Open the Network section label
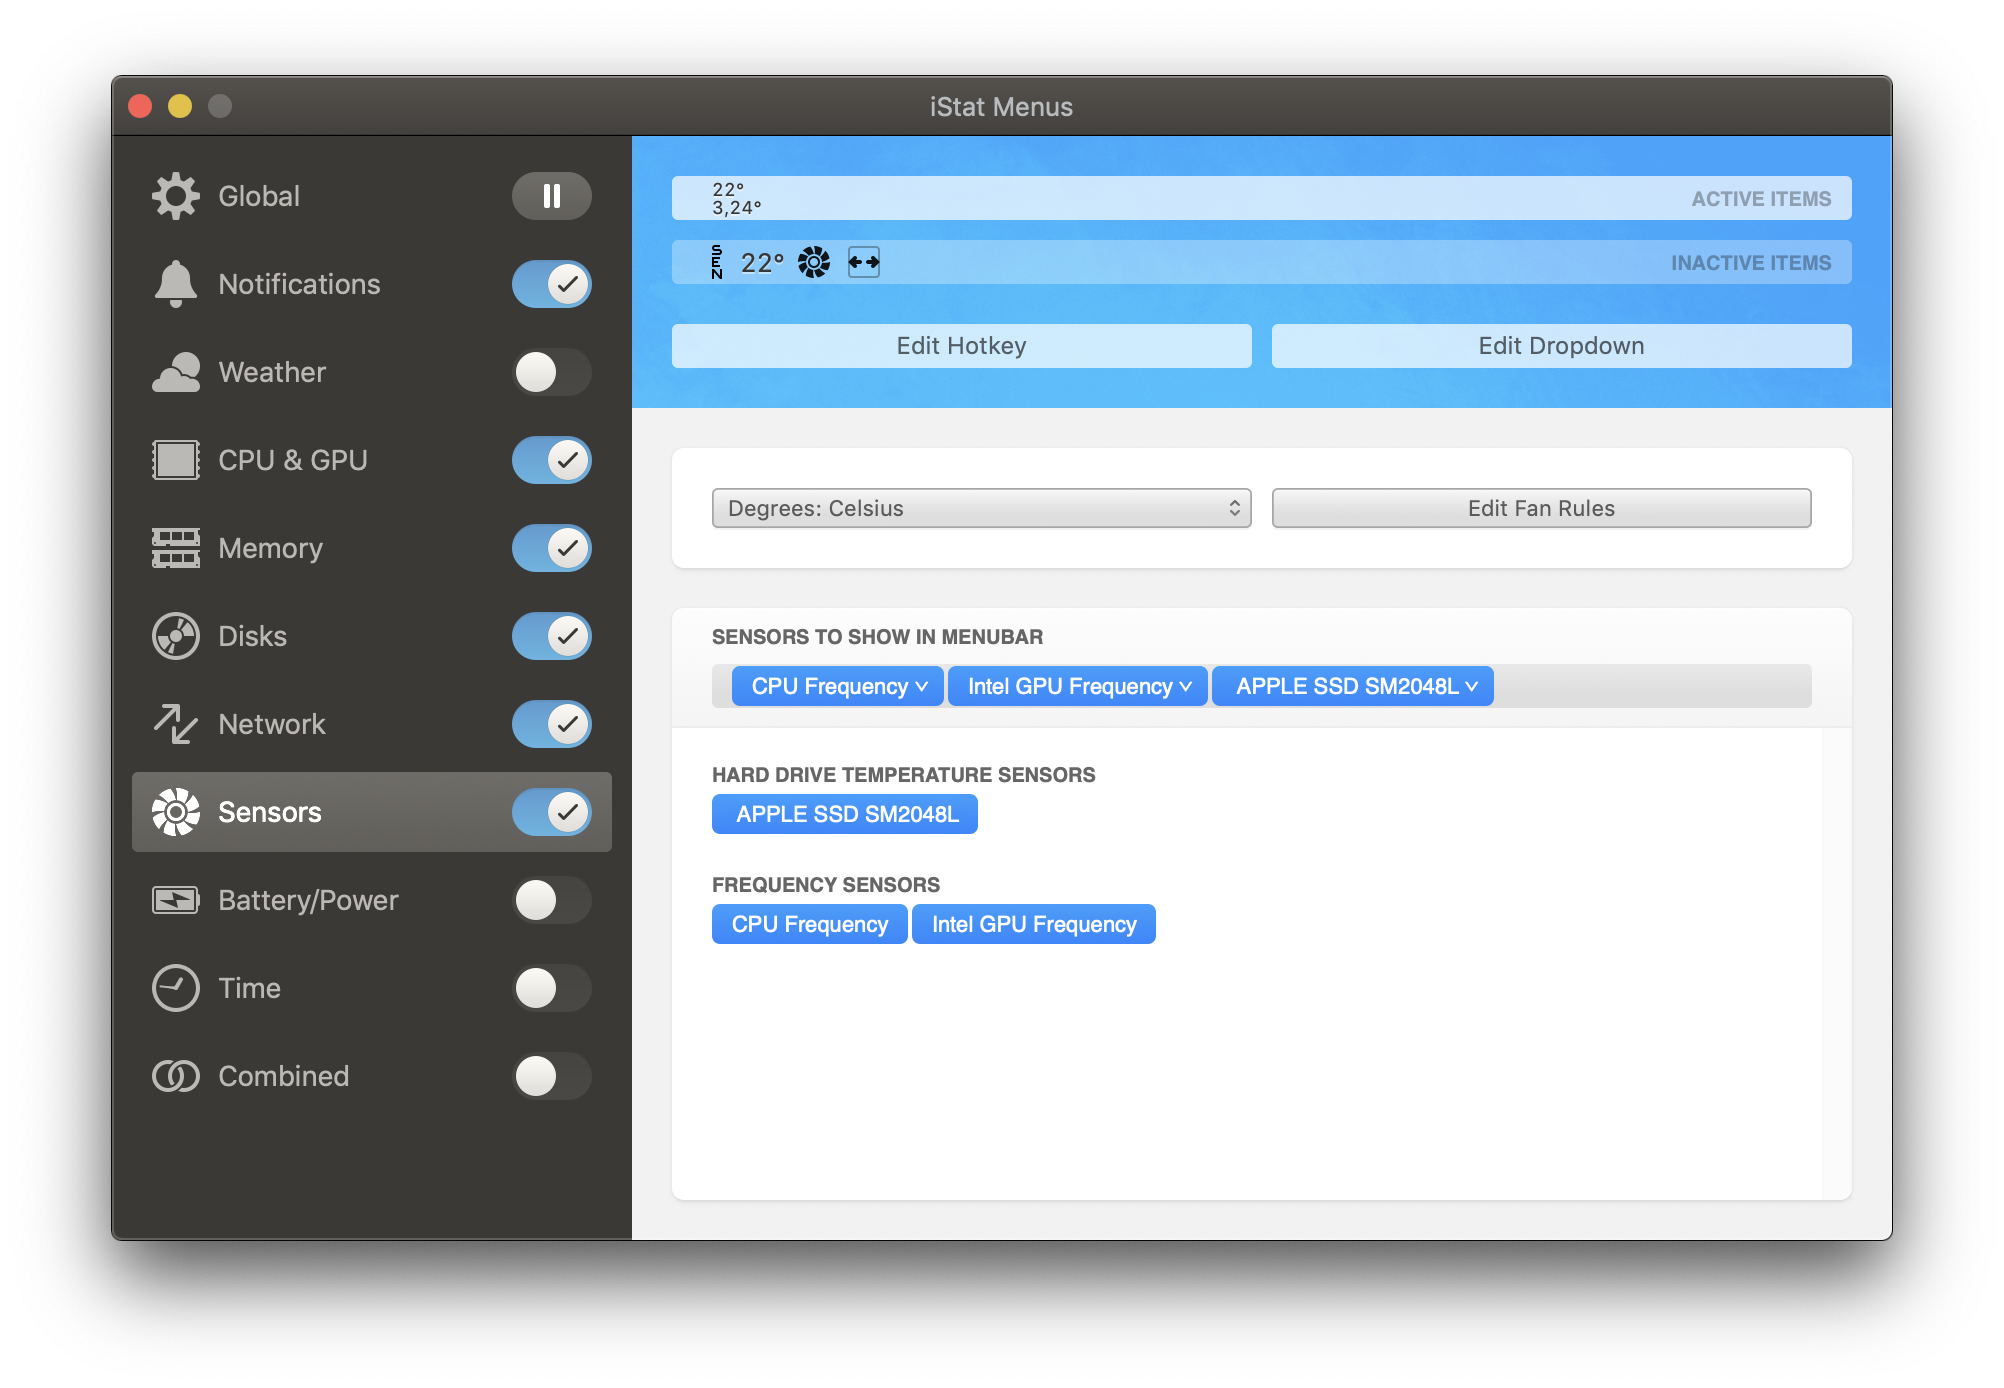2004x1388 pixels. pos(272,724)
